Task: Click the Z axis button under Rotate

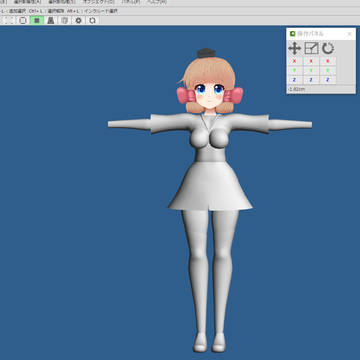Action: click(328, 80)
